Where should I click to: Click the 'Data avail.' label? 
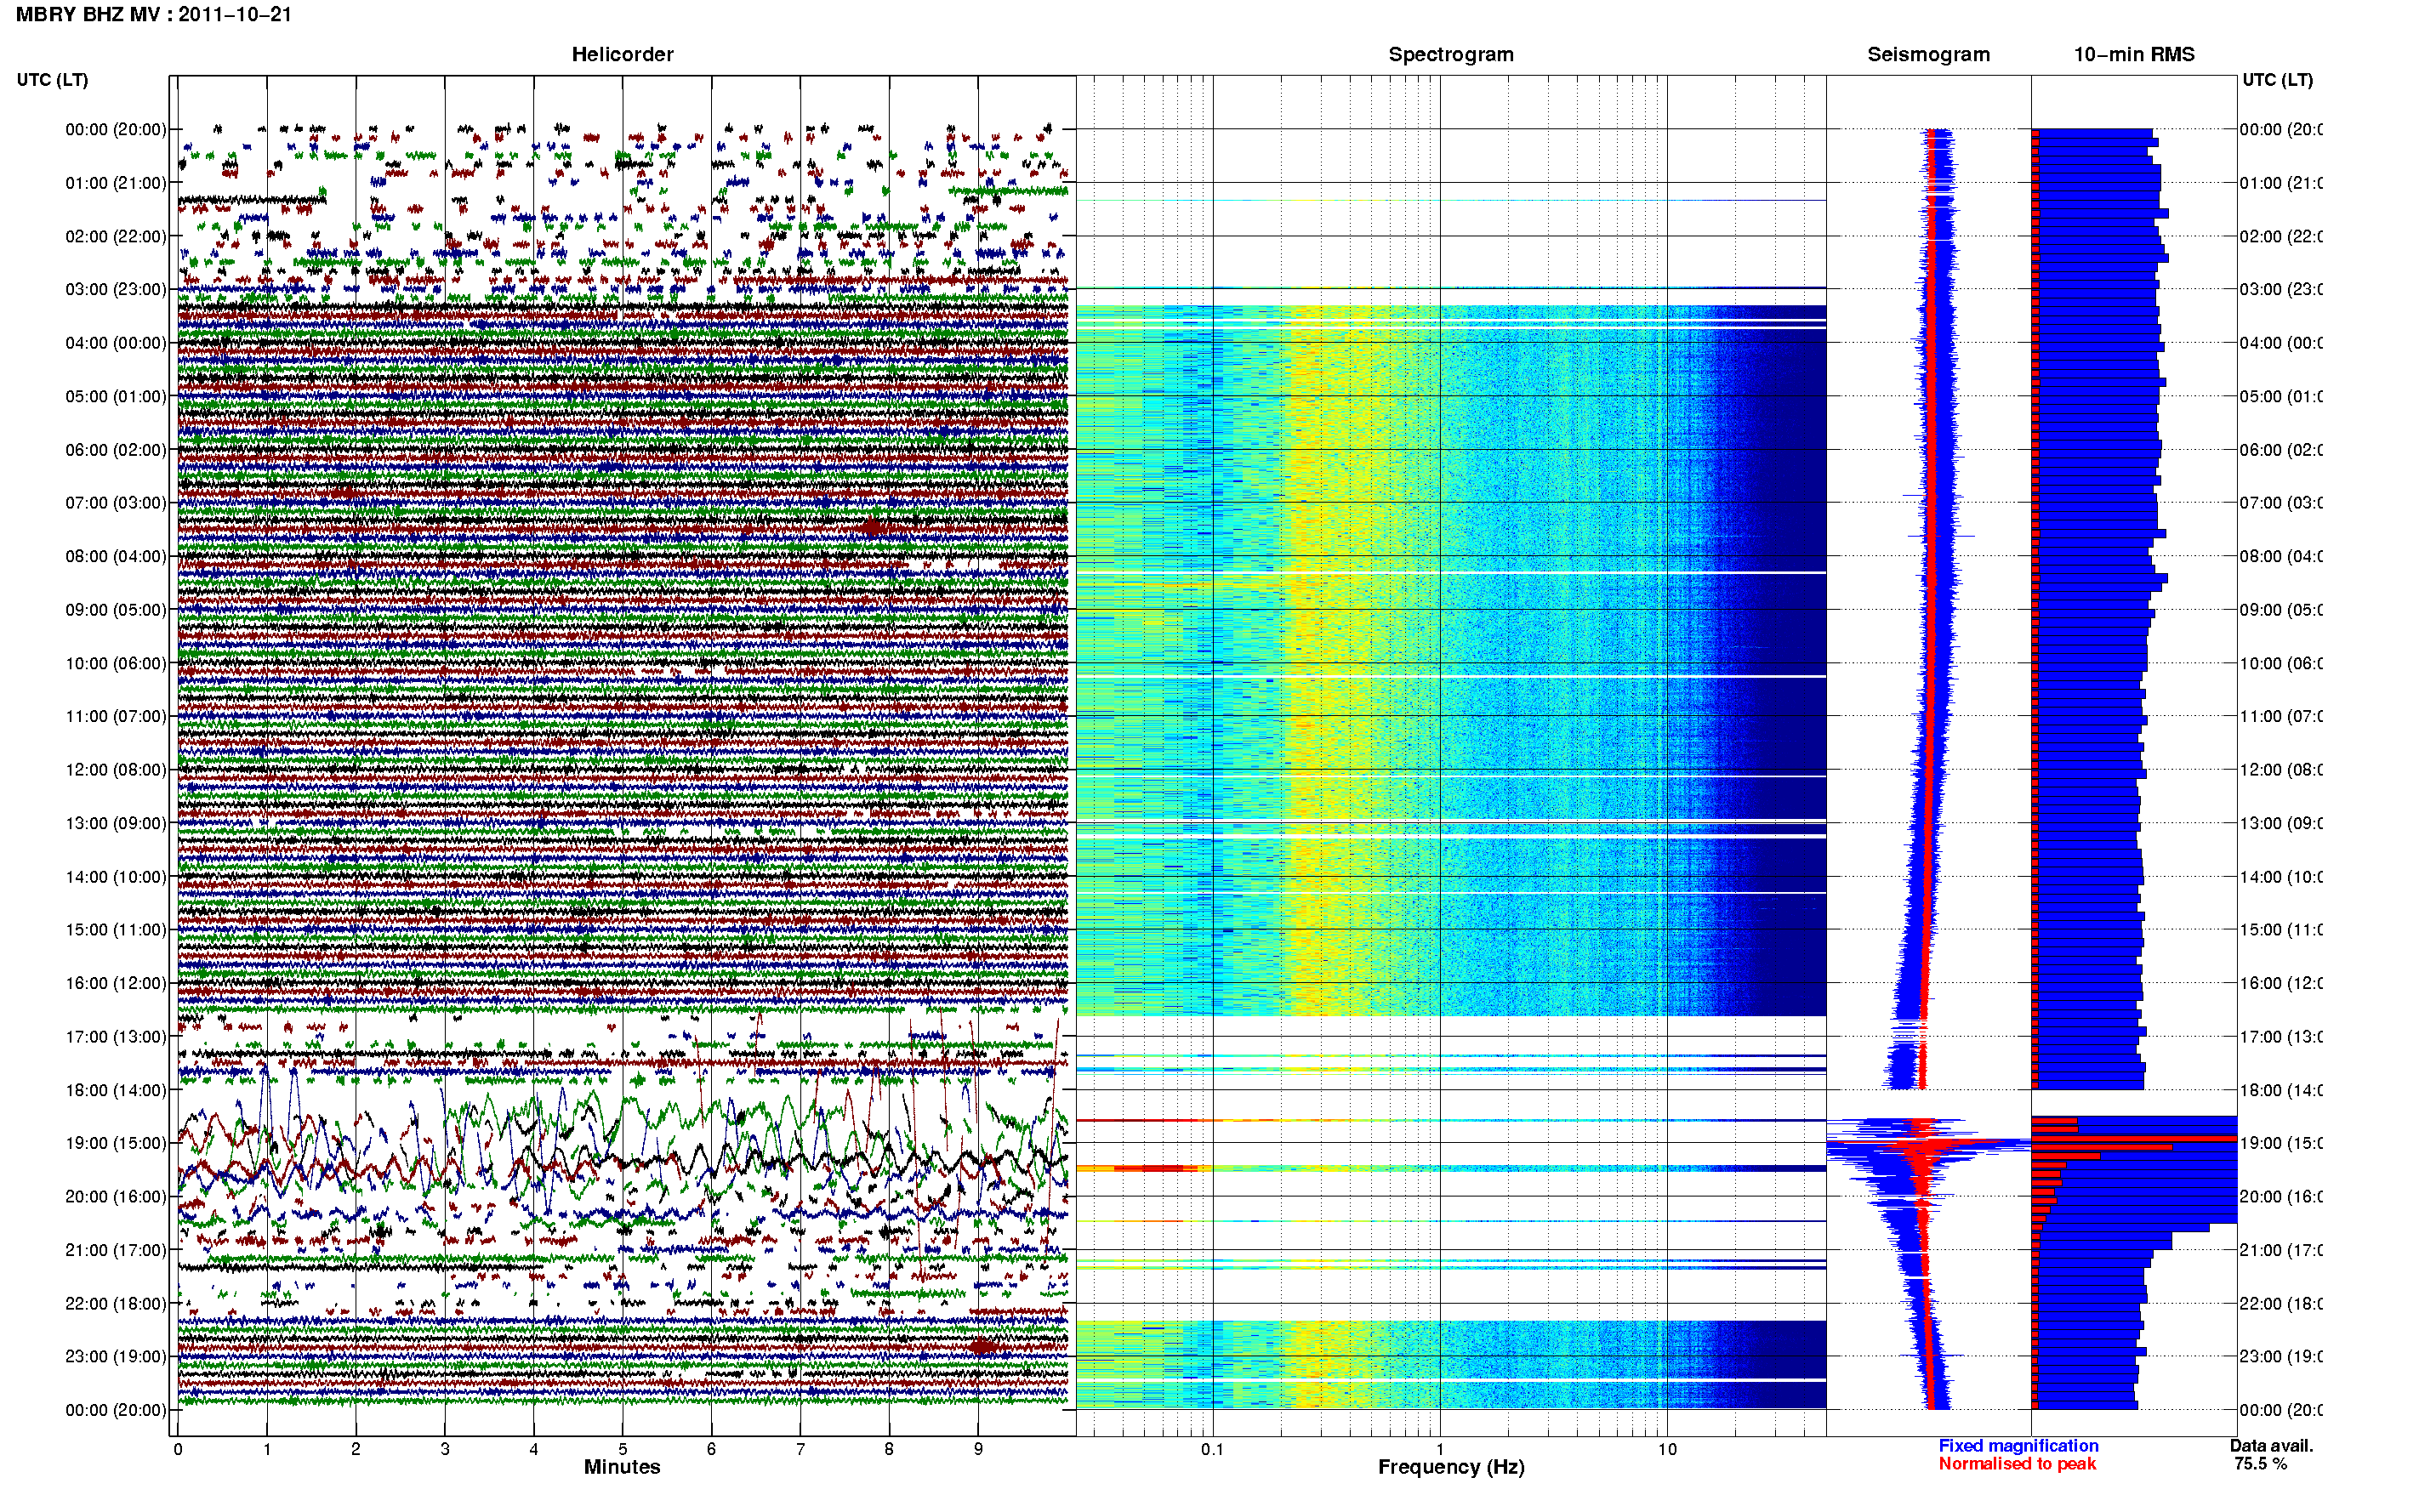[x=2271, y=1446]
